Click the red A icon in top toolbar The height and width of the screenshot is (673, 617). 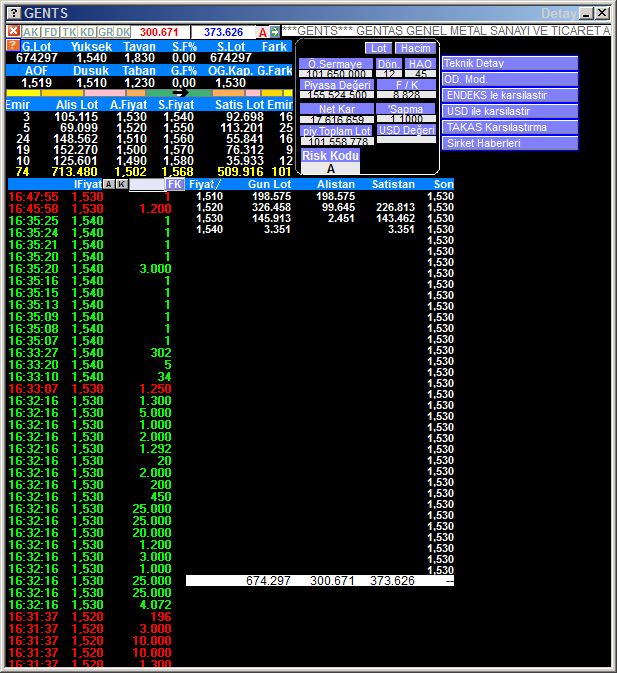263,32
